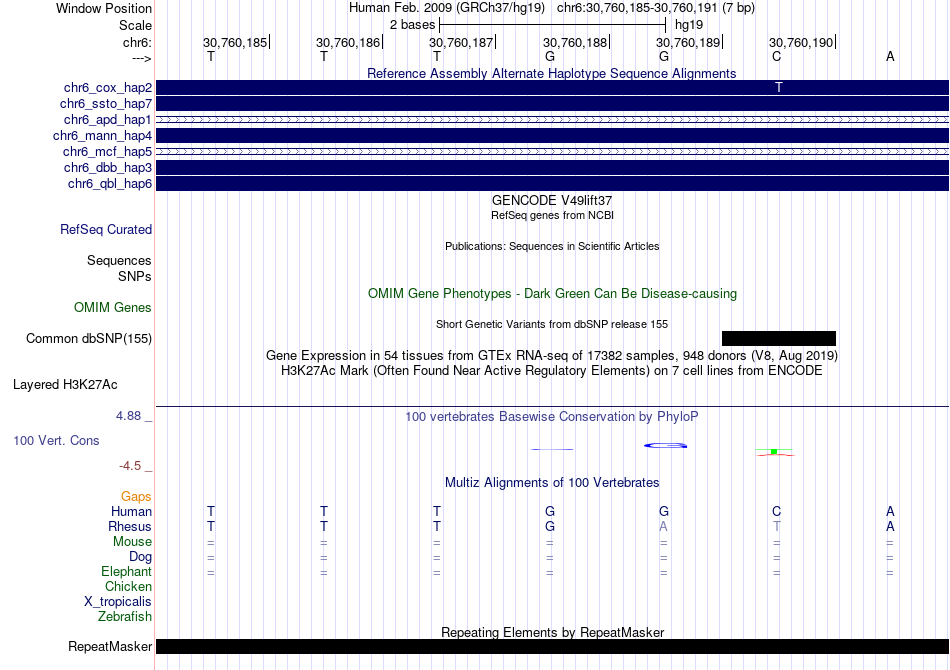This screenshot has height=670, width=950.
Task: Click Multiz Alignments of 100 Vertebrates title
Action: point(552,483)
